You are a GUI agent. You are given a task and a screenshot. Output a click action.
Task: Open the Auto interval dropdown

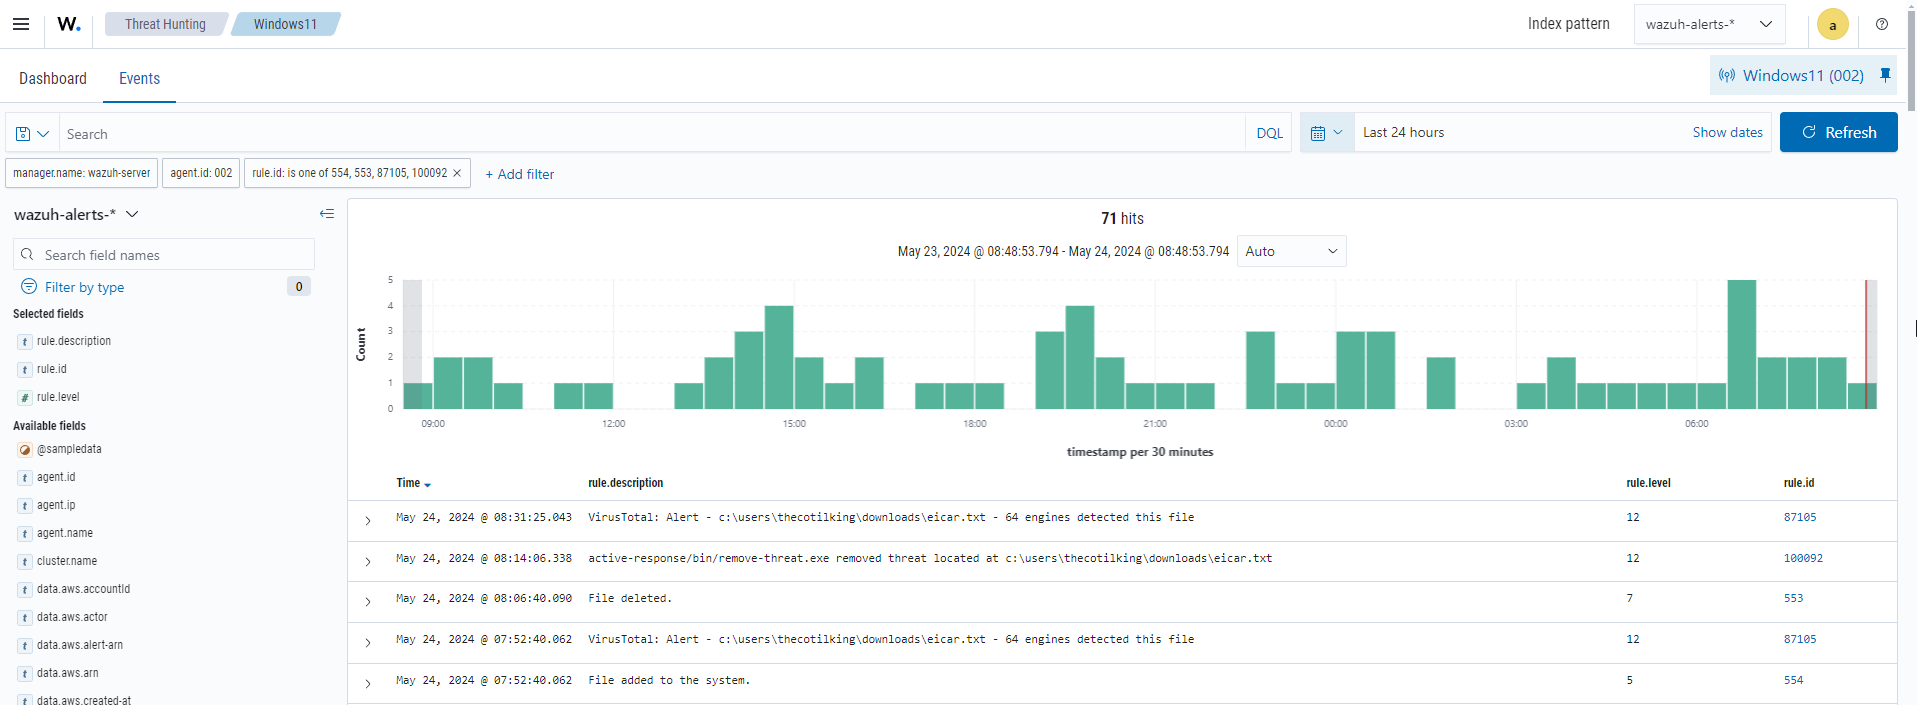1290,251
